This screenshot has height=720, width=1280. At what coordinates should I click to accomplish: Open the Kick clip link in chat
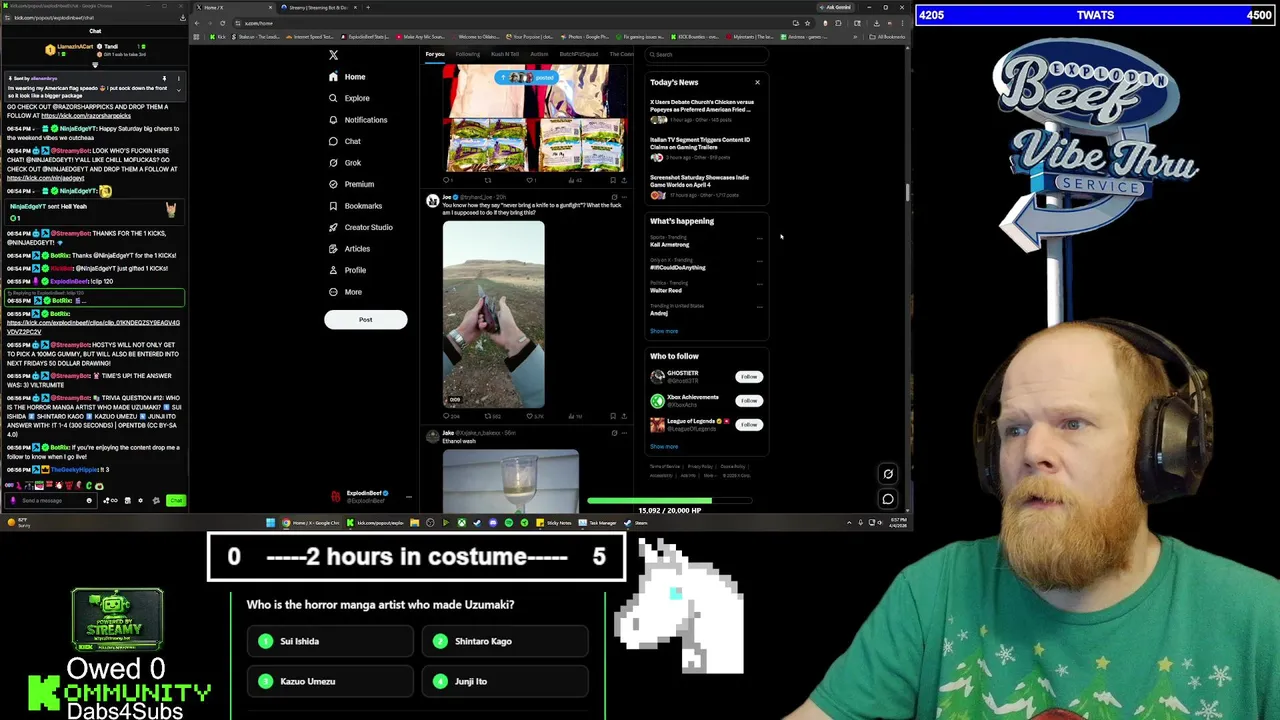point(93,327)
